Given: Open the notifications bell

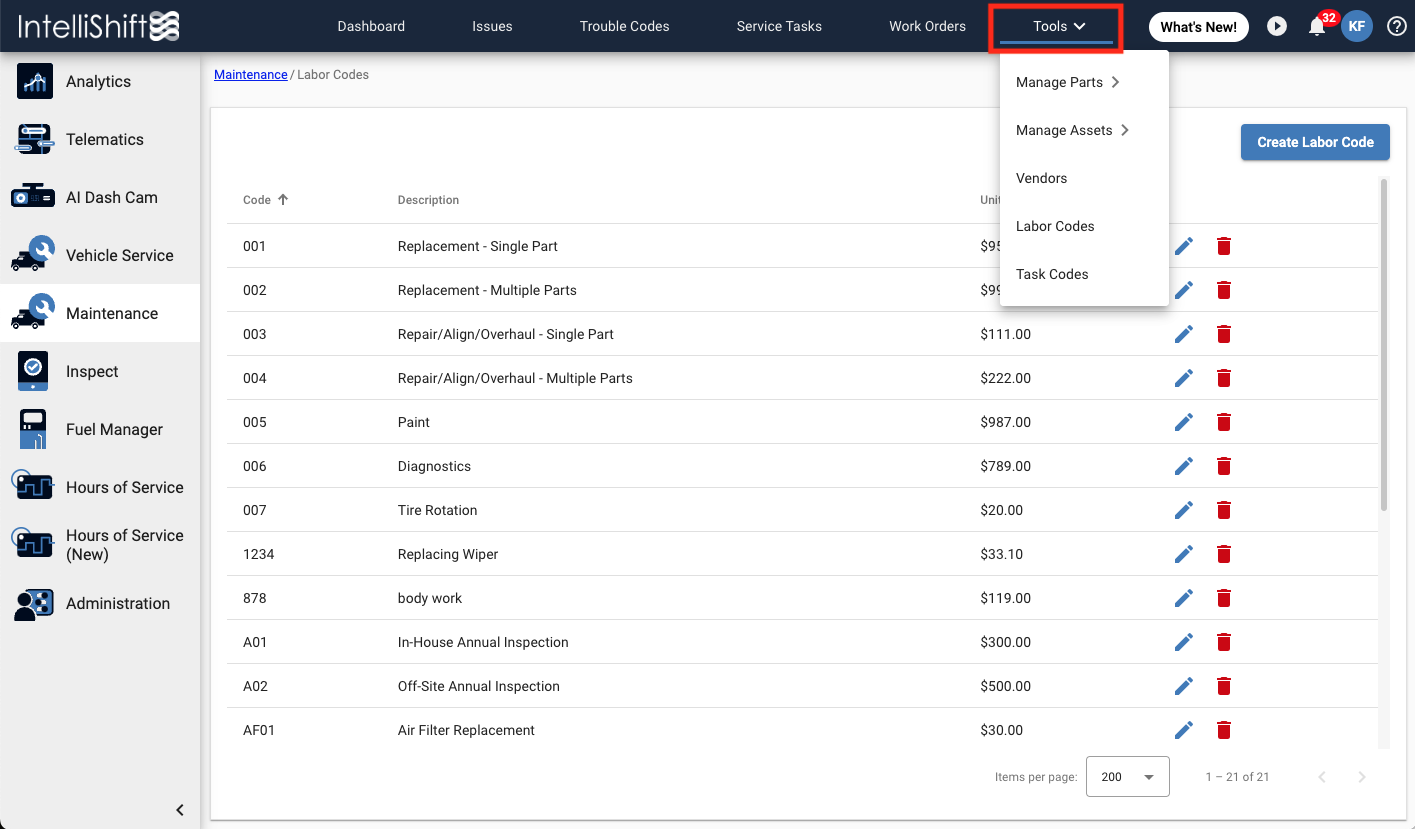Looking at the screenshot, I should pos(1317,26).
